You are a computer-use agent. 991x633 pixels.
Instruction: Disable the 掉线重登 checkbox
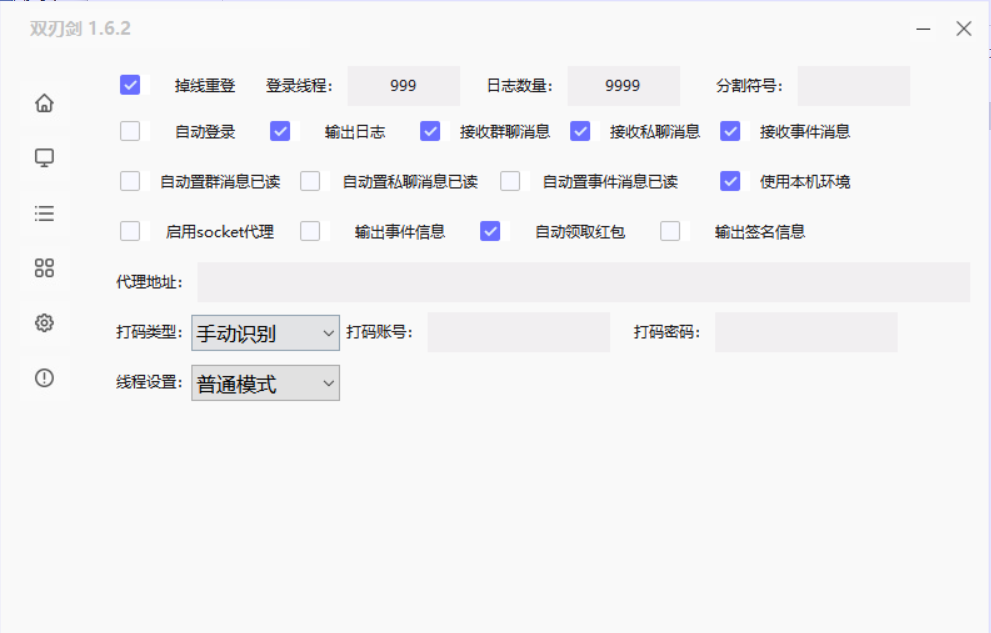pyautogui.click(x=130, y=85)
